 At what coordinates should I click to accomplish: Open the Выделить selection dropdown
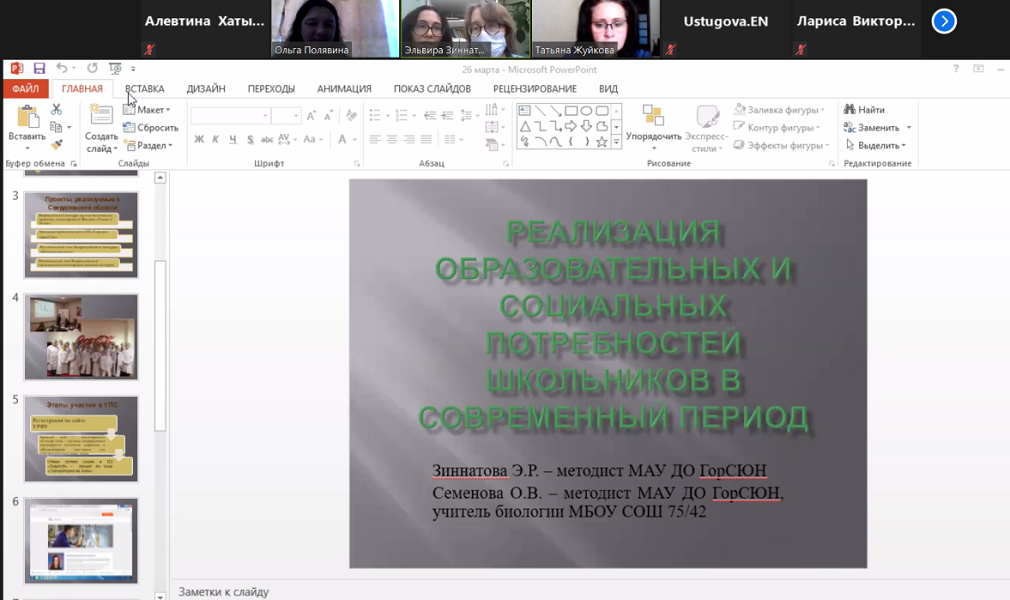point(877,145)
